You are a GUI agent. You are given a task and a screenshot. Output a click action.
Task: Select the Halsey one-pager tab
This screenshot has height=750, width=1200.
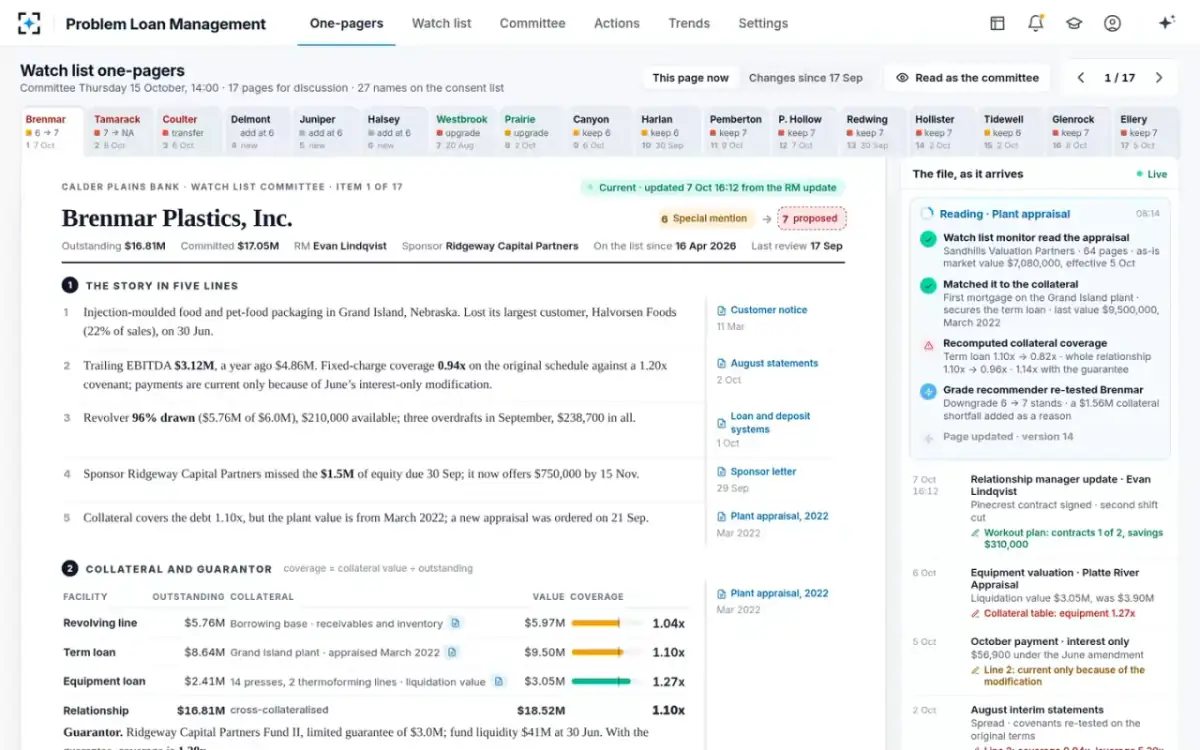coord(395,132)
